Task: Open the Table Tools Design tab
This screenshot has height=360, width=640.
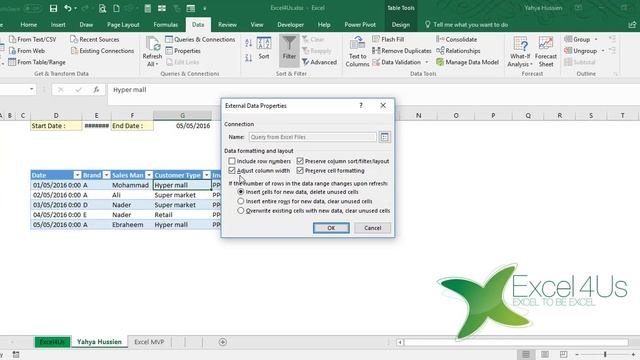Action: pos(400,24)
